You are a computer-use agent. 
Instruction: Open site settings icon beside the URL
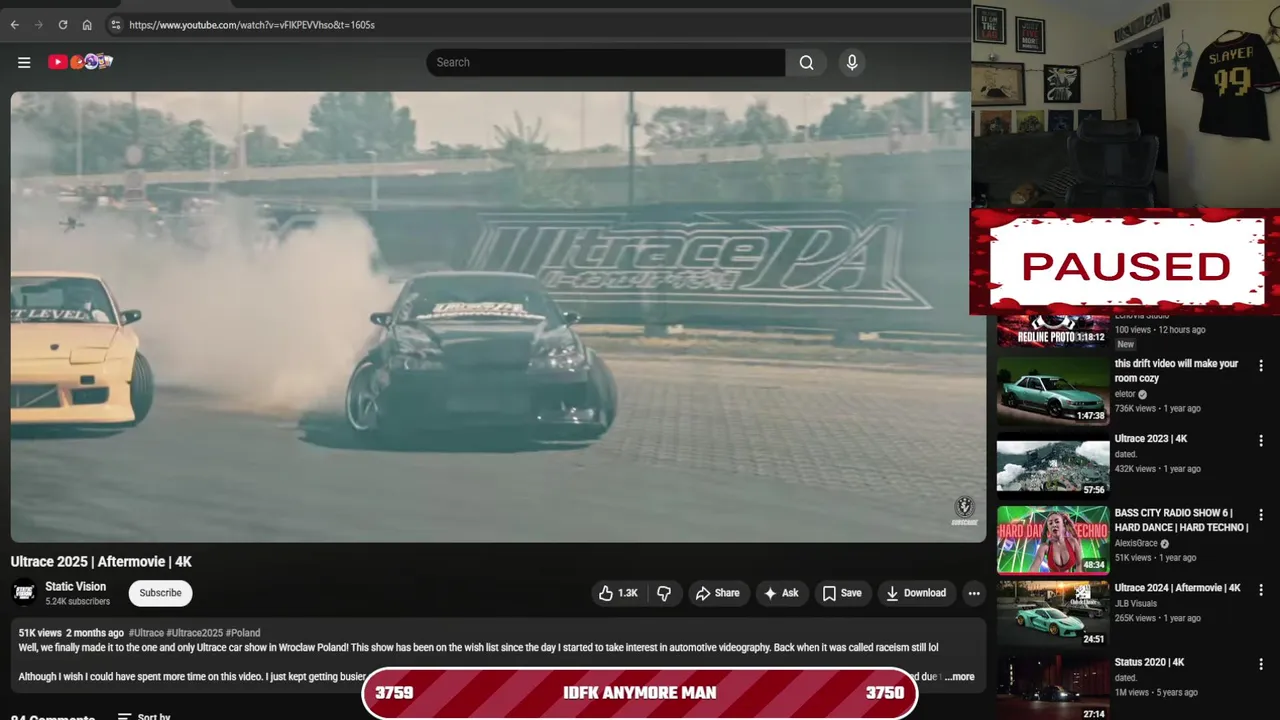pyautogui.click(x=115, y=25)
